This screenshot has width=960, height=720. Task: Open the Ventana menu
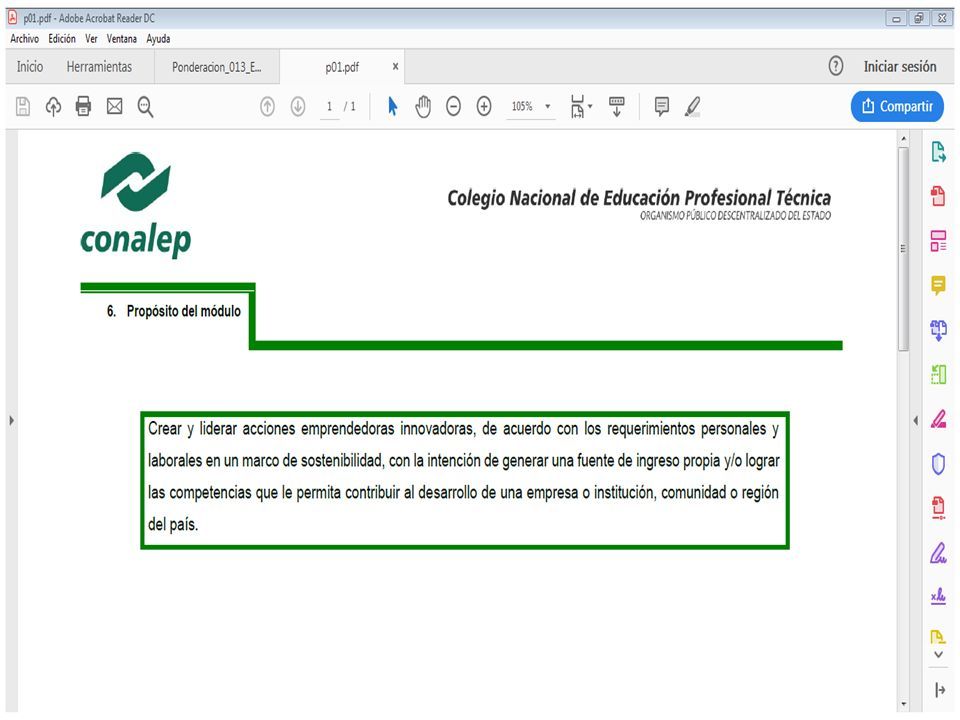[122, 39]
